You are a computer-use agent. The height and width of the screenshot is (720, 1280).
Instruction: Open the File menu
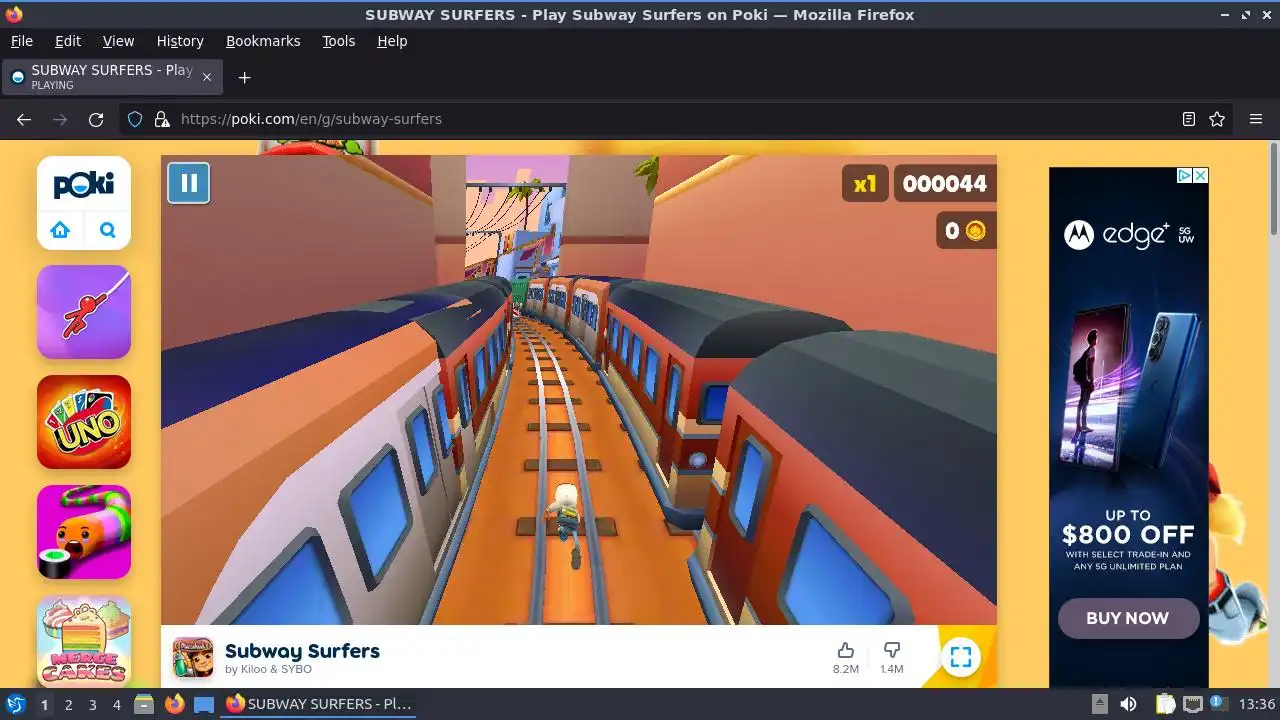tap(21, 41)
